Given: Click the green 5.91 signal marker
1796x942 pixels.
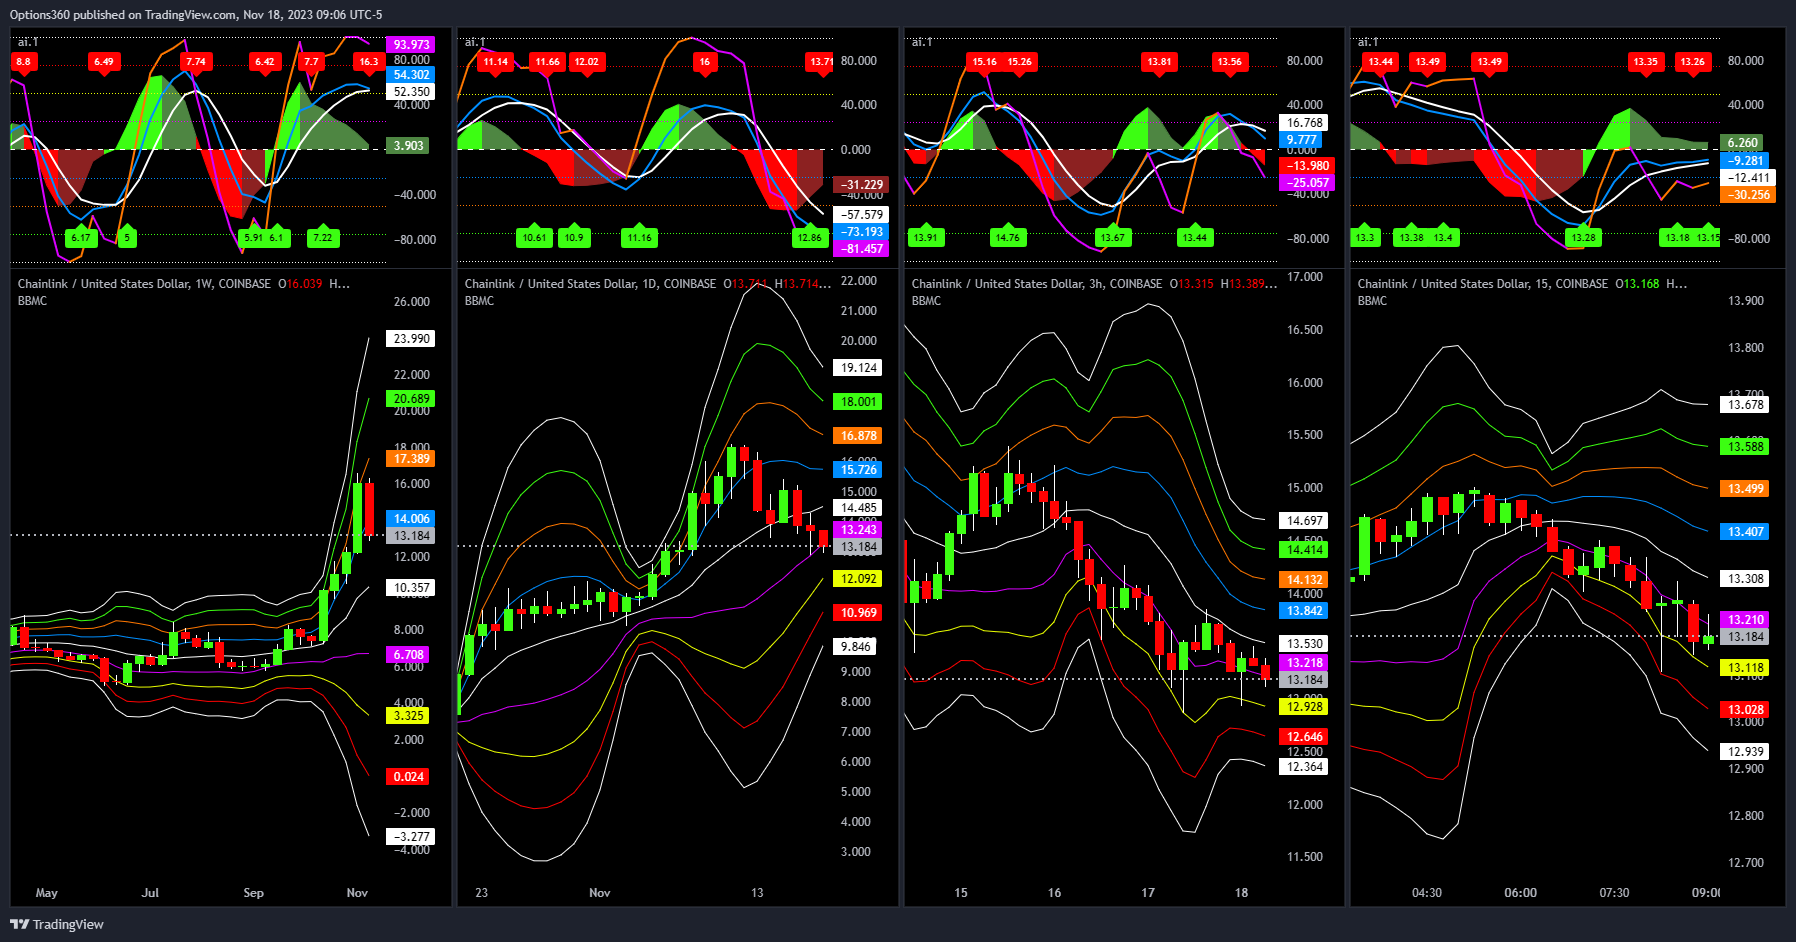Looking at the screenshot, I should (254, 237).
